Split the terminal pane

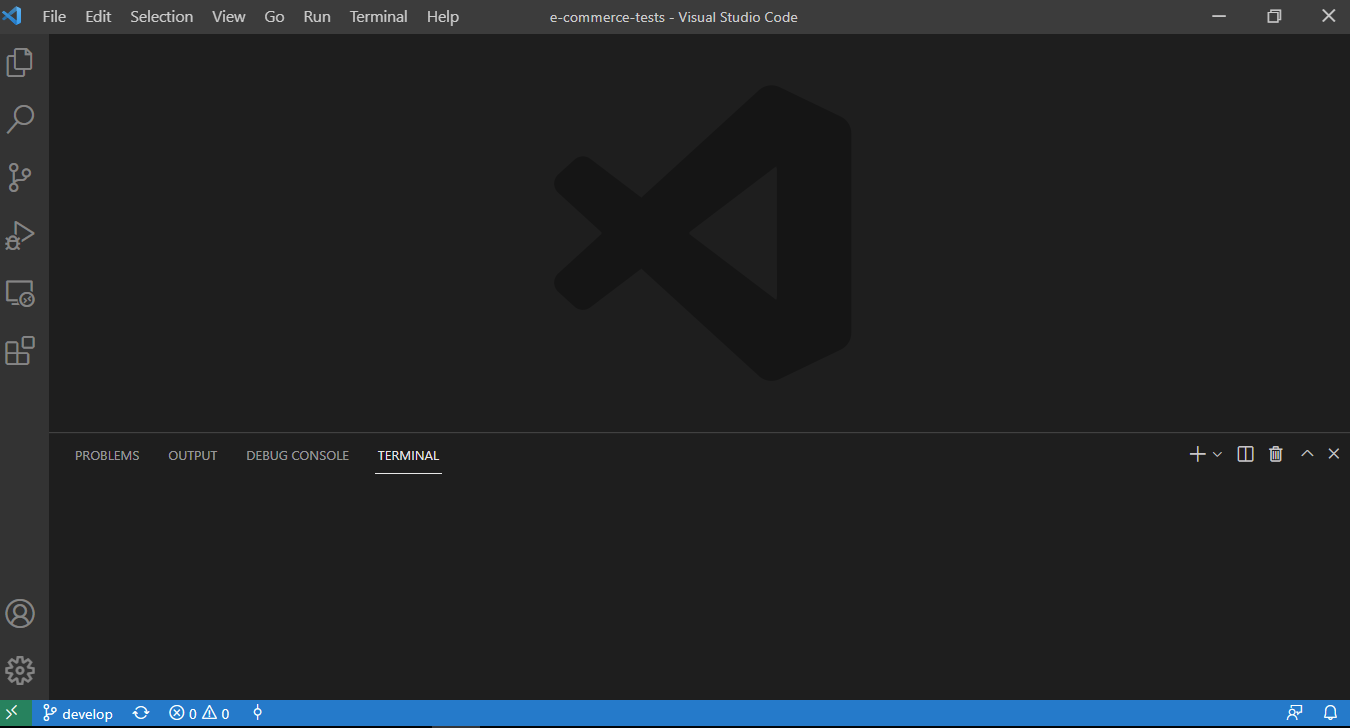pyautogui.click(x=1245, y=454)
